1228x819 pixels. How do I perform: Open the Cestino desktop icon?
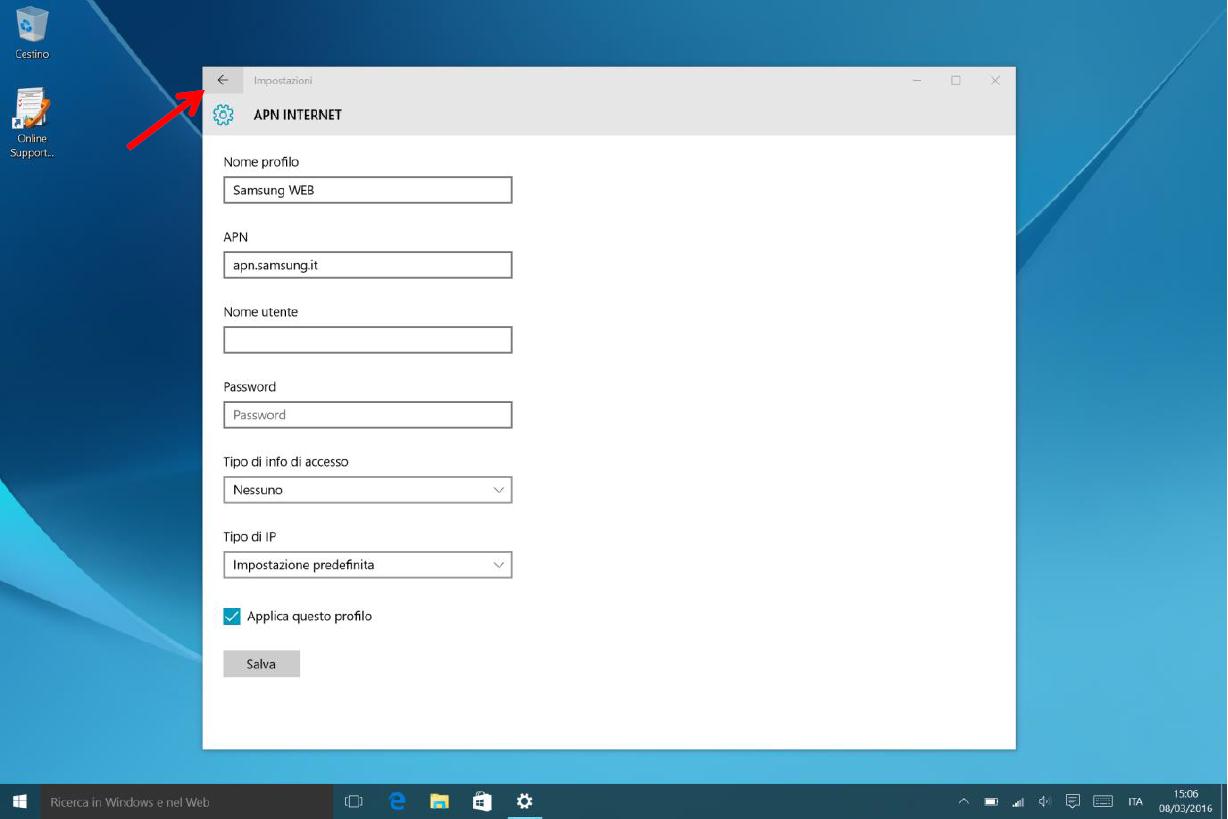(32, 33)
